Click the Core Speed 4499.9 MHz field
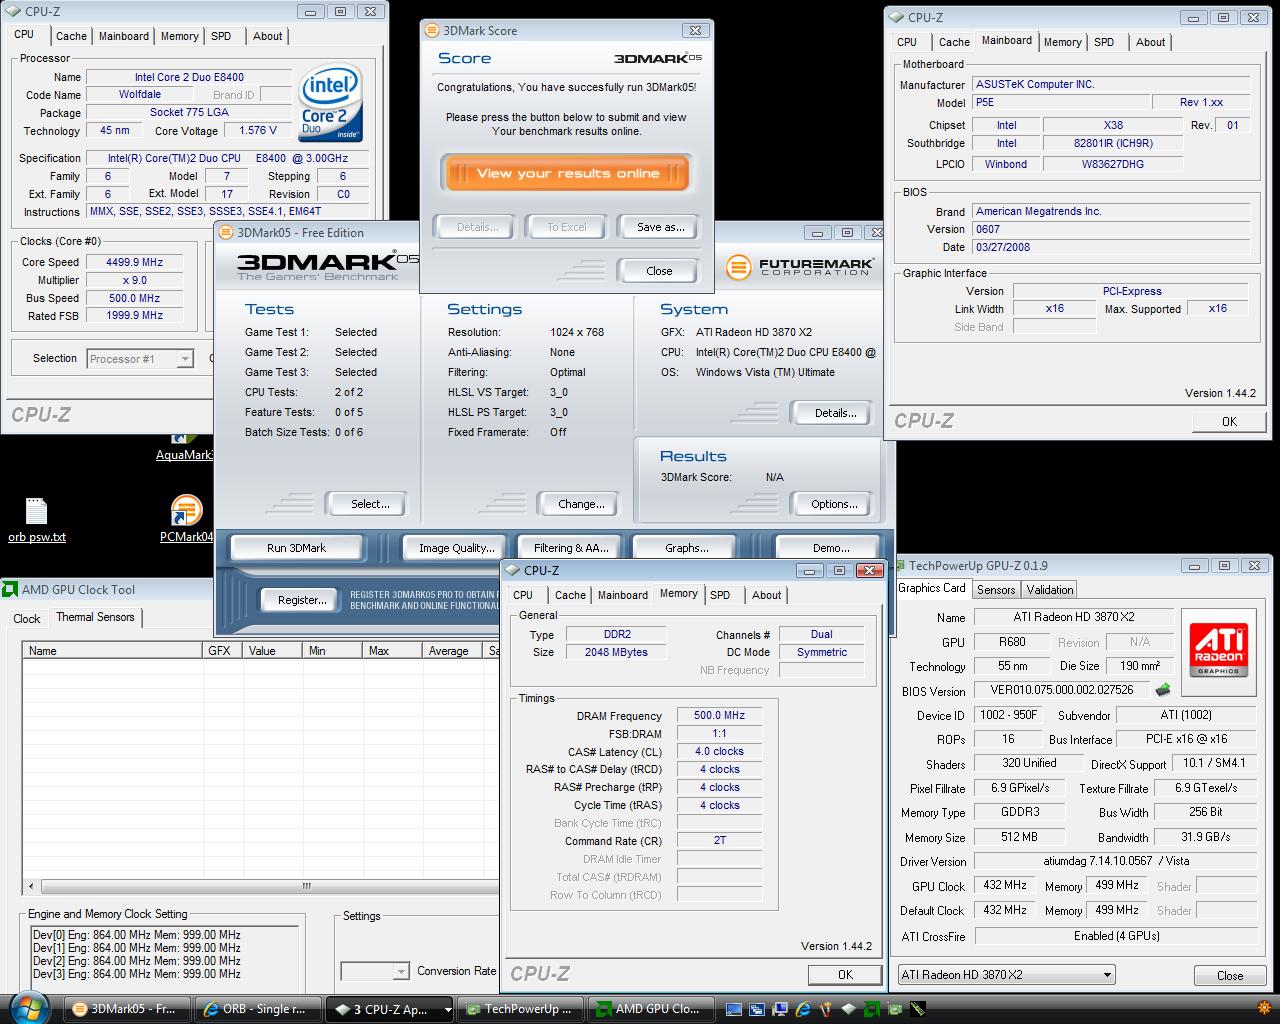 (135, 262)
